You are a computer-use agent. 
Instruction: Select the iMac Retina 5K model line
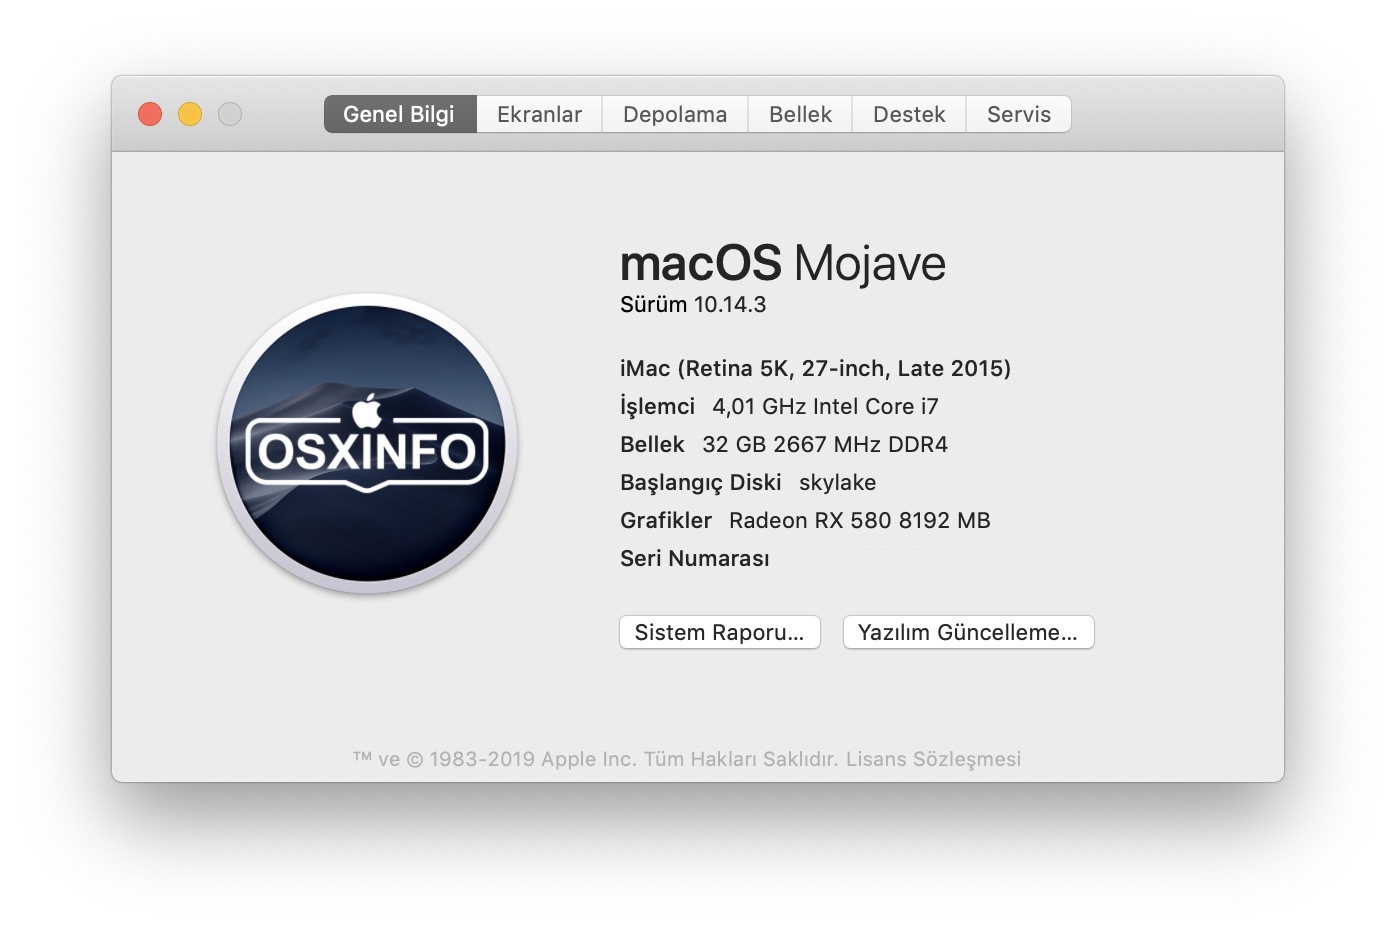point(815,369)
